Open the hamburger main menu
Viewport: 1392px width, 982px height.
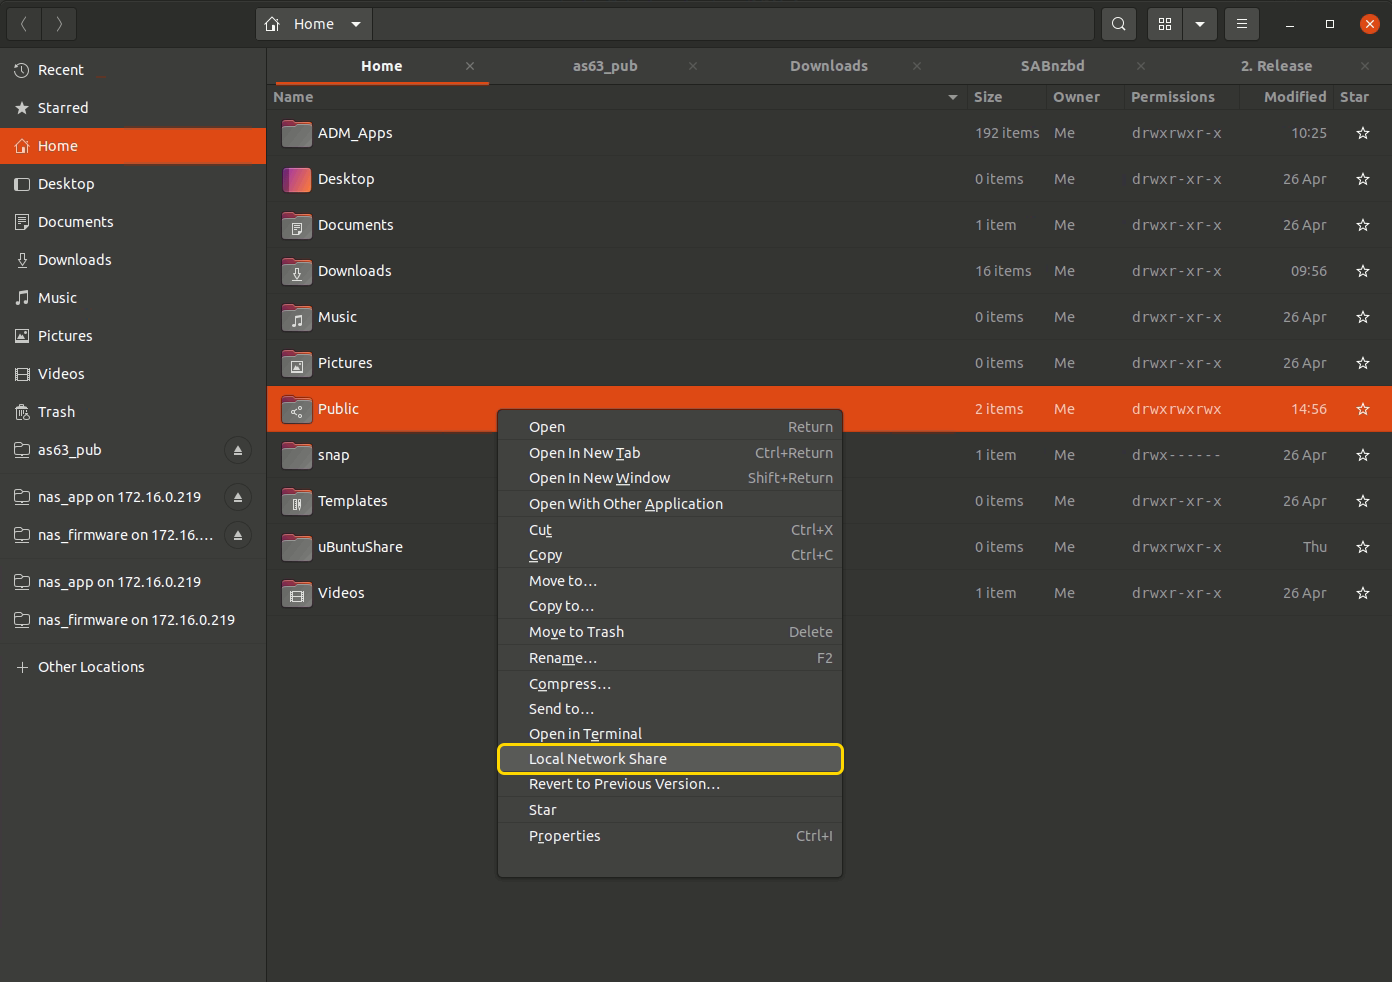[x=1242, y=24]
